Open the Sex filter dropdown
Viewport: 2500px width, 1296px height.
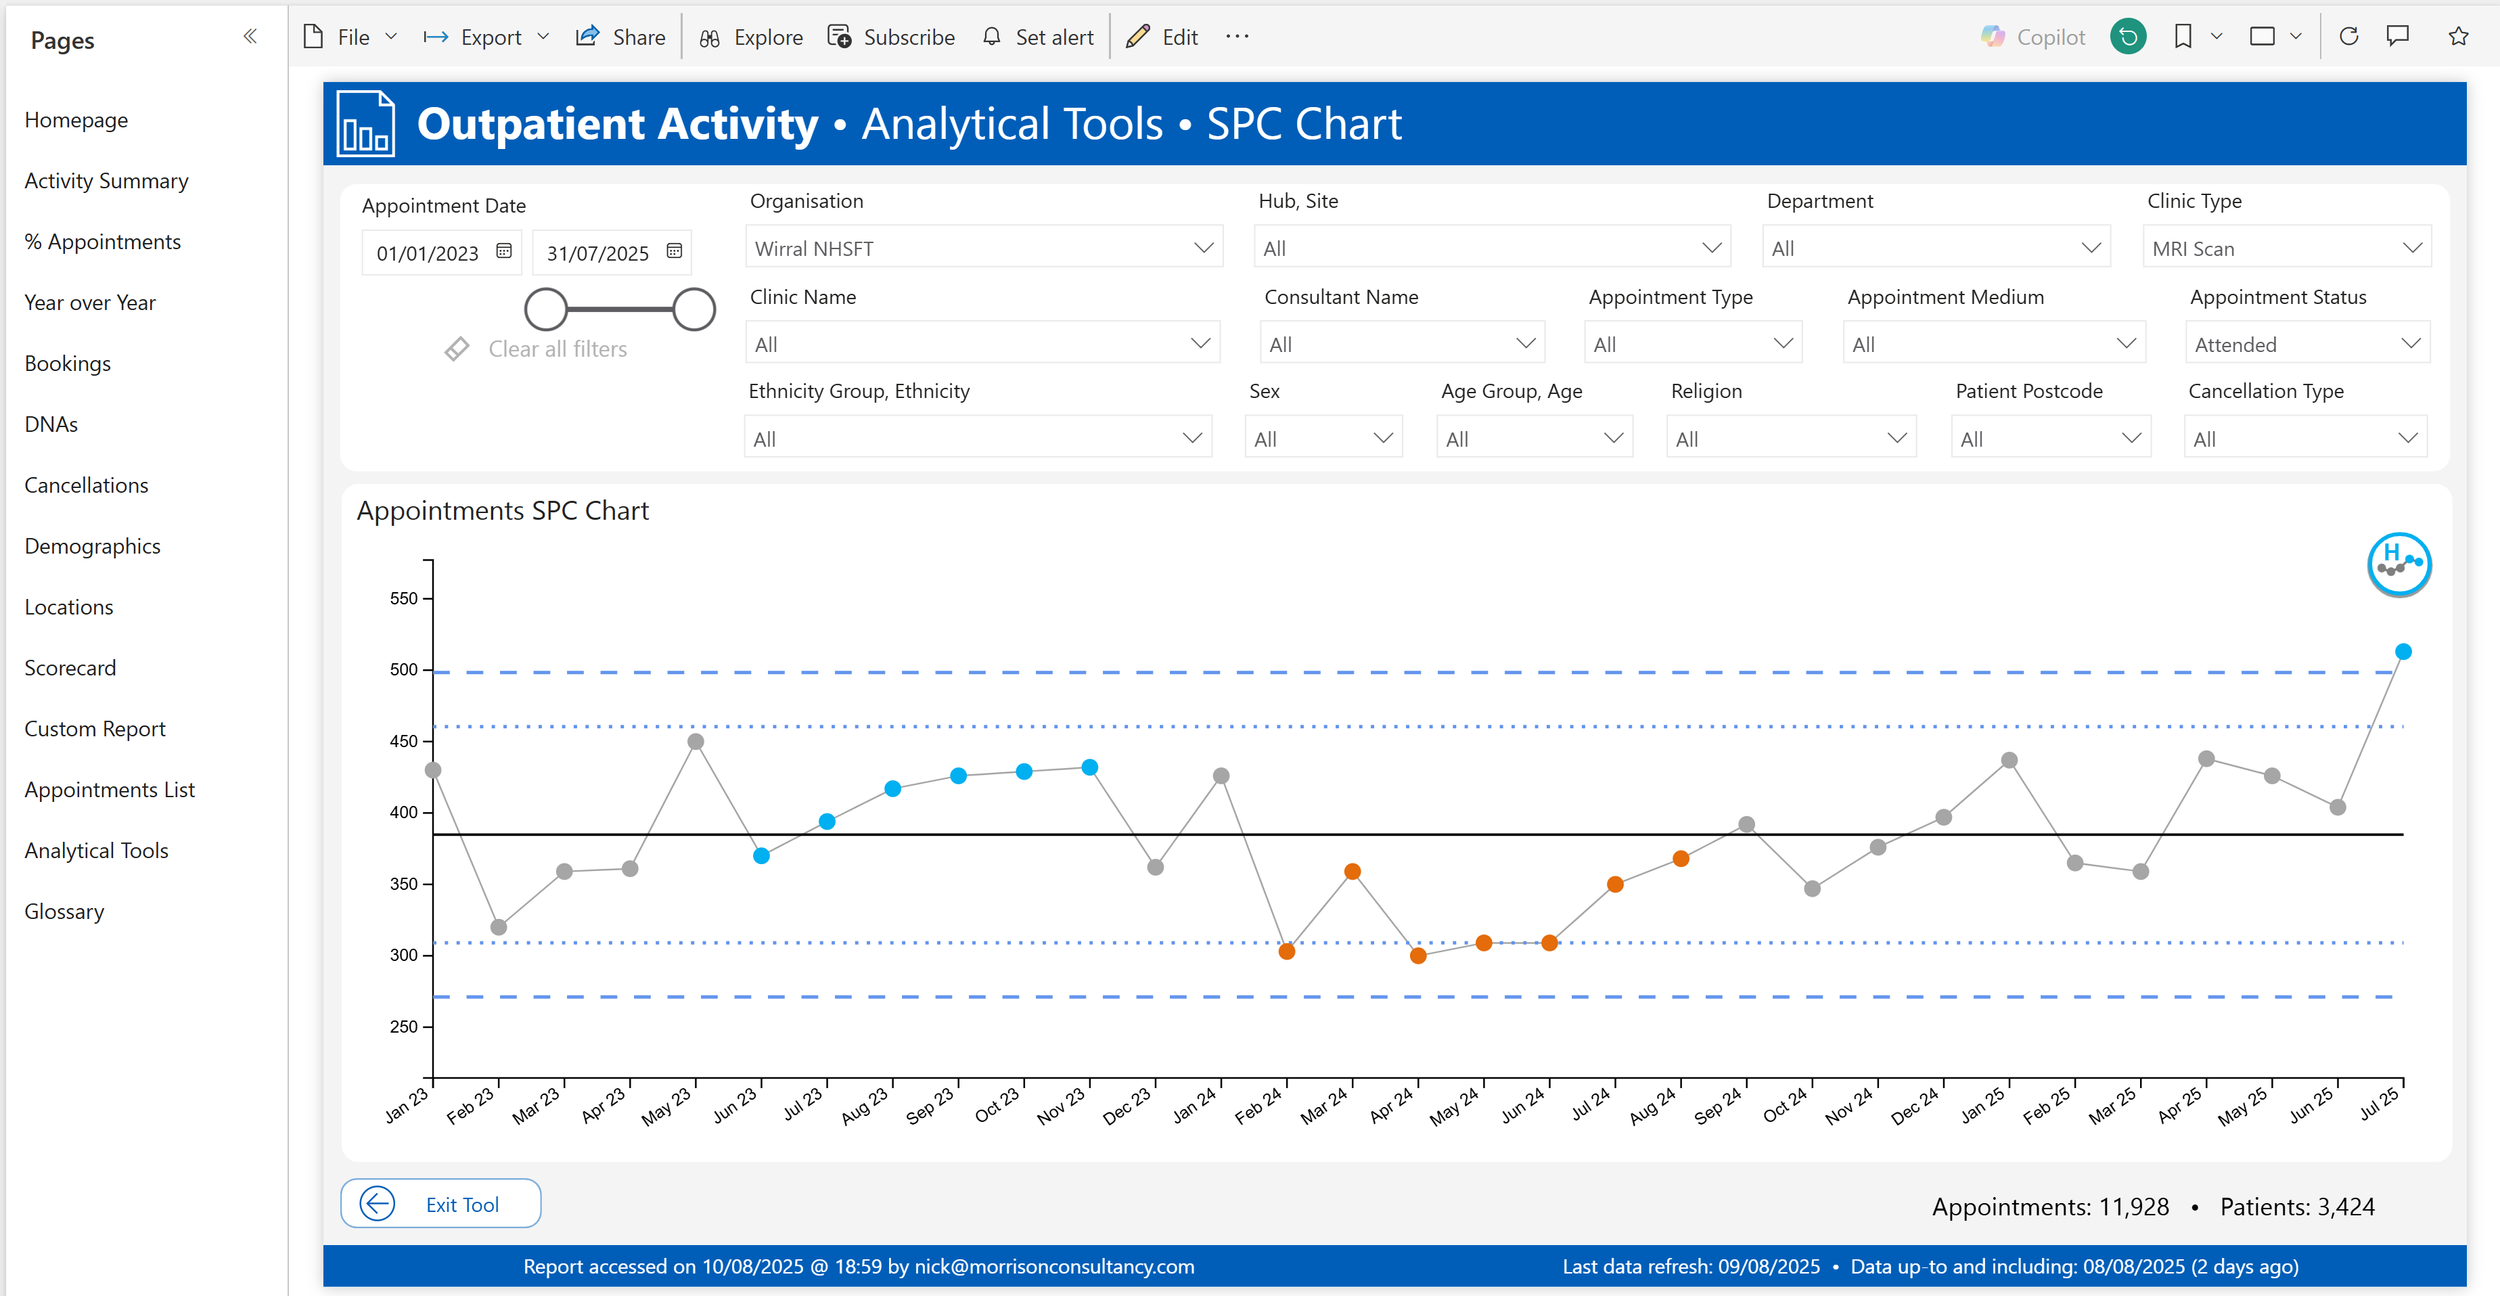click(1383, 439)
